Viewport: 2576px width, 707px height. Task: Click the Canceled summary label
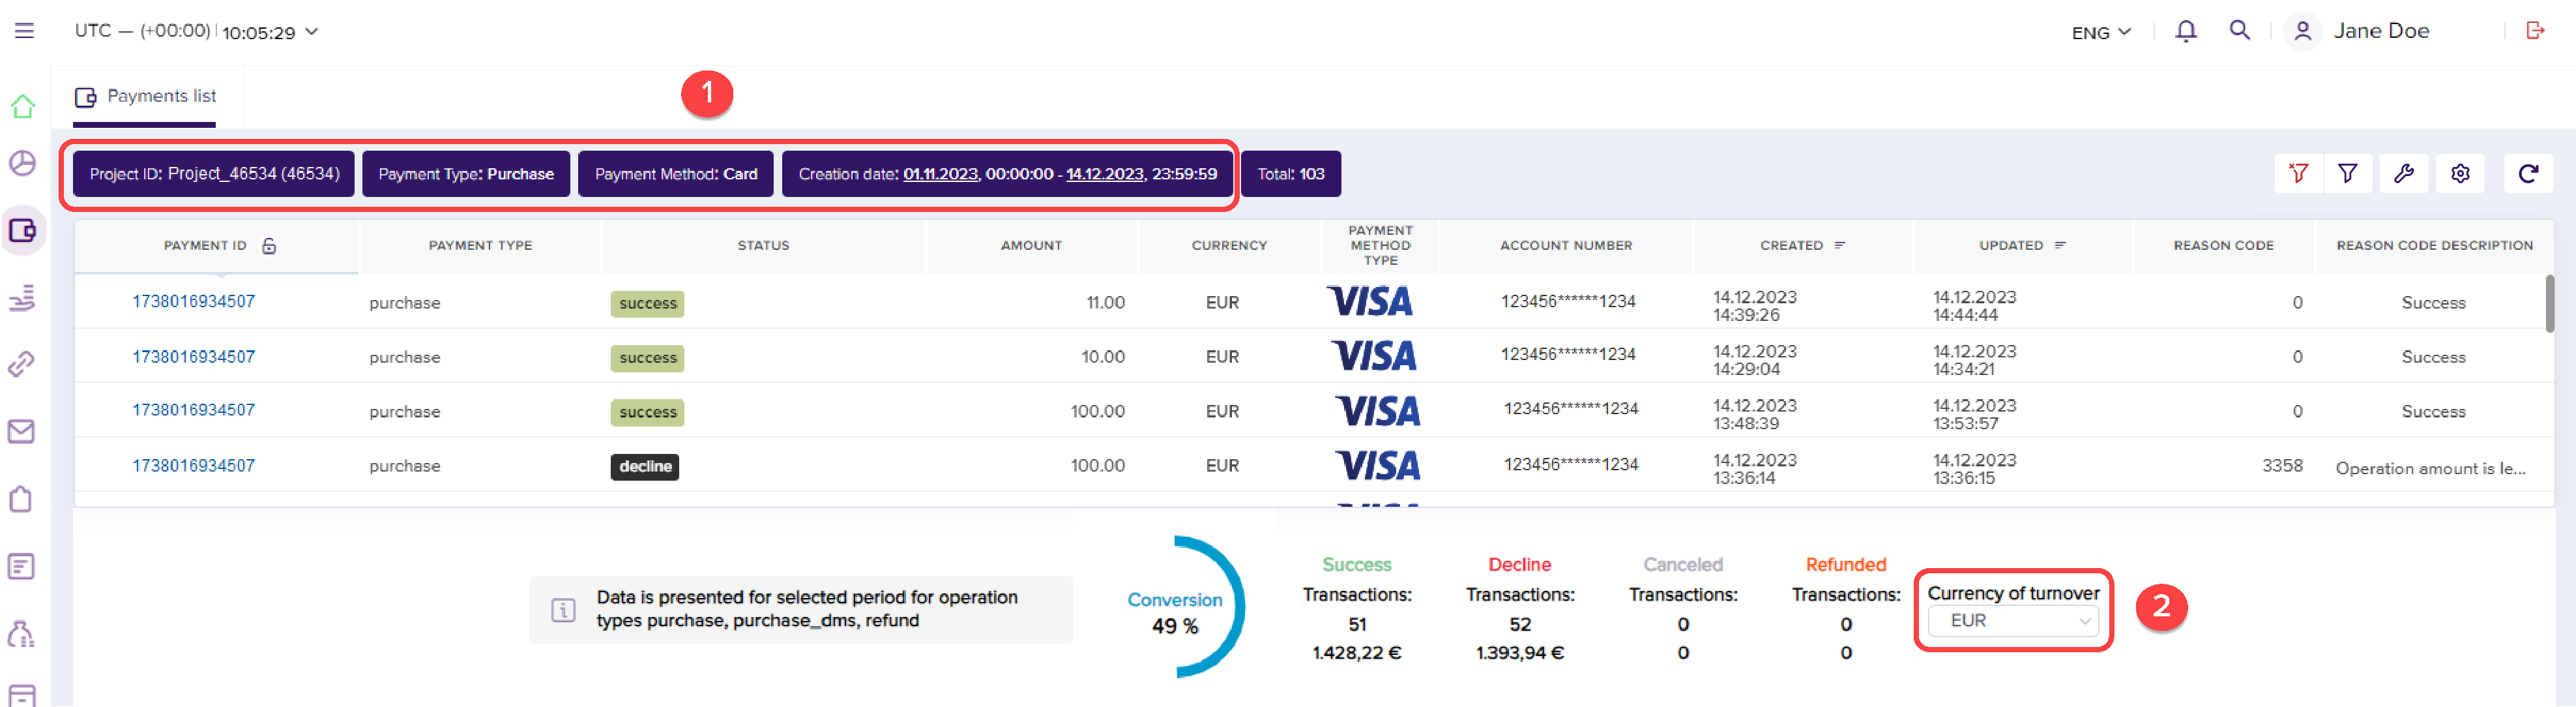pos(1683,565)
